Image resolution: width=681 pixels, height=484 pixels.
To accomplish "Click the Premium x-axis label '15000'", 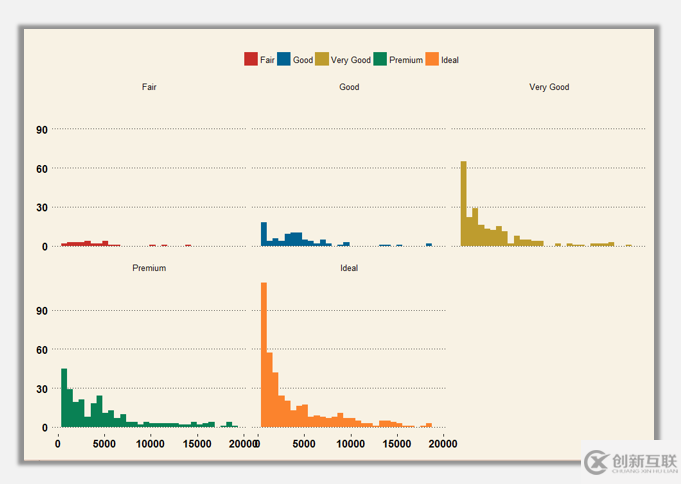I will (x=197, y=444).
